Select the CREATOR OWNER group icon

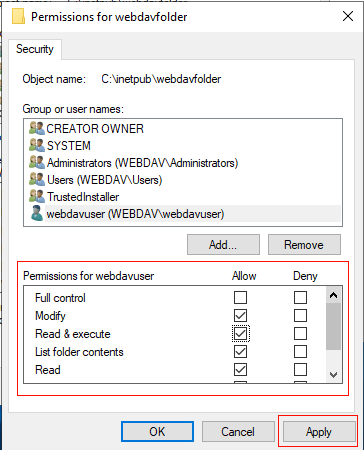coord(37,128)
